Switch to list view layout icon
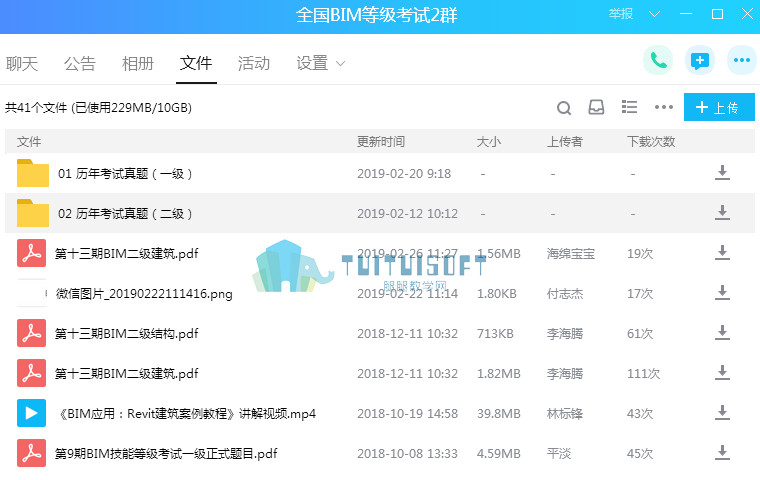The width and height of the screenshot is (760, 480). coord(630,107)
